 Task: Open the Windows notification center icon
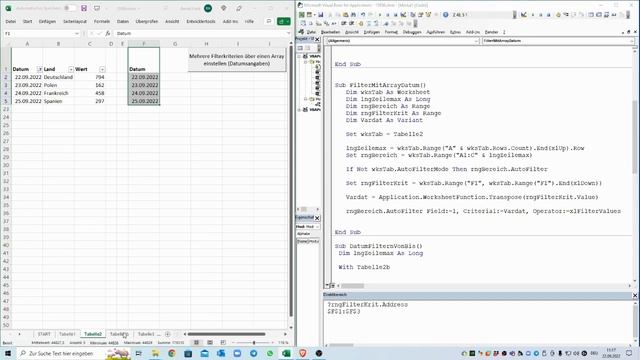click(x=629, y=353)
